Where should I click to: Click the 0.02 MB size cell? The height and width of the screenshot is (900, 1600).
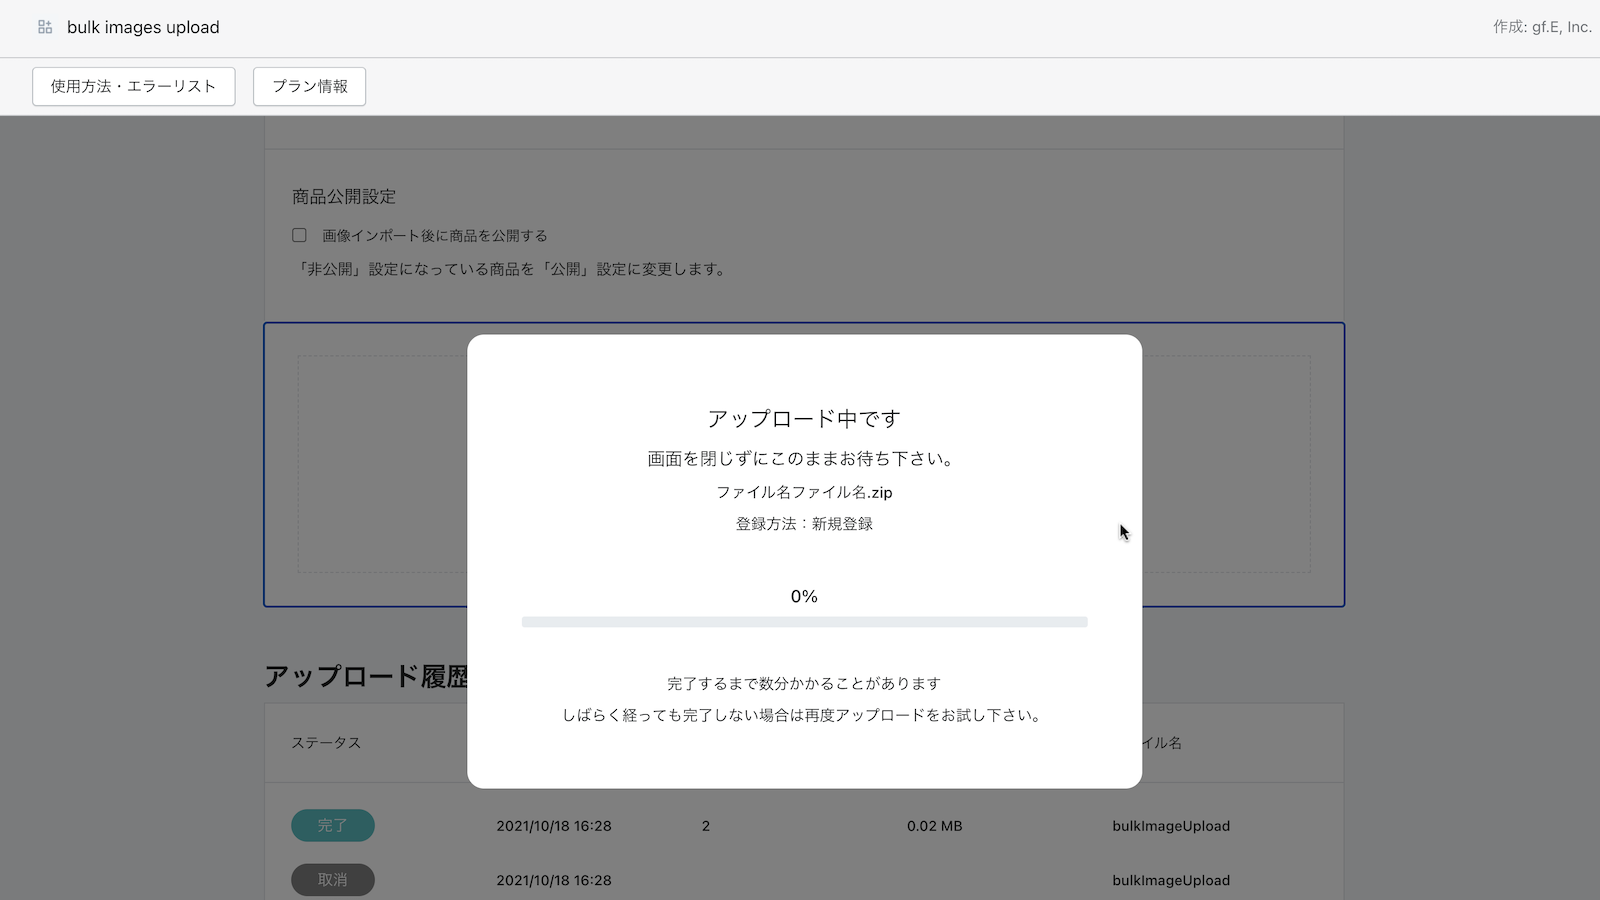[x=934, y=826]
